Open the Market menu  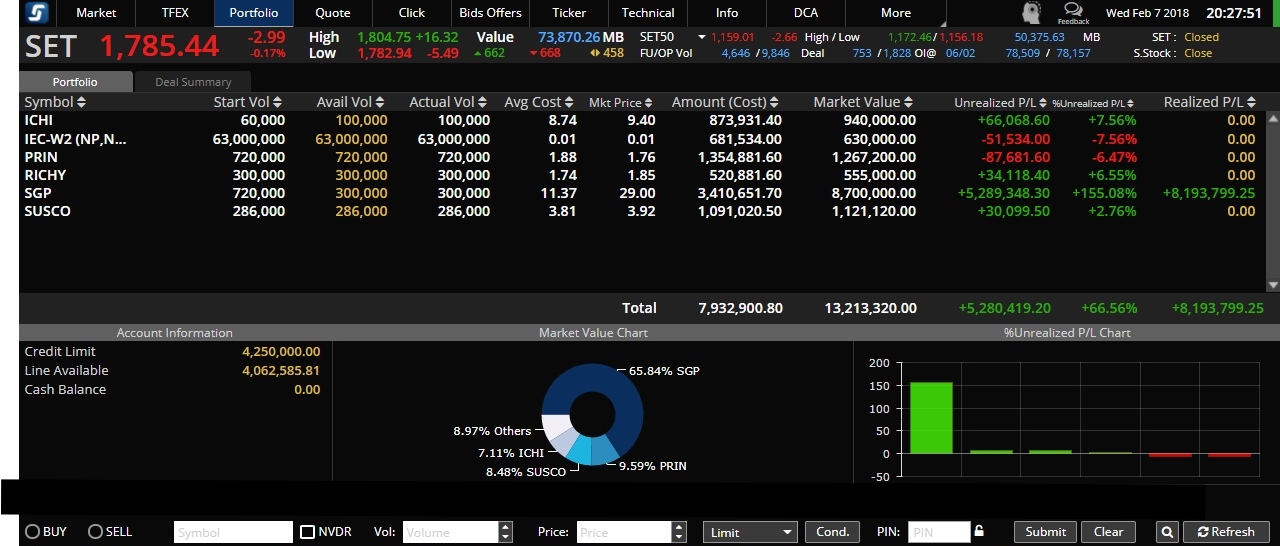point(96,13)
